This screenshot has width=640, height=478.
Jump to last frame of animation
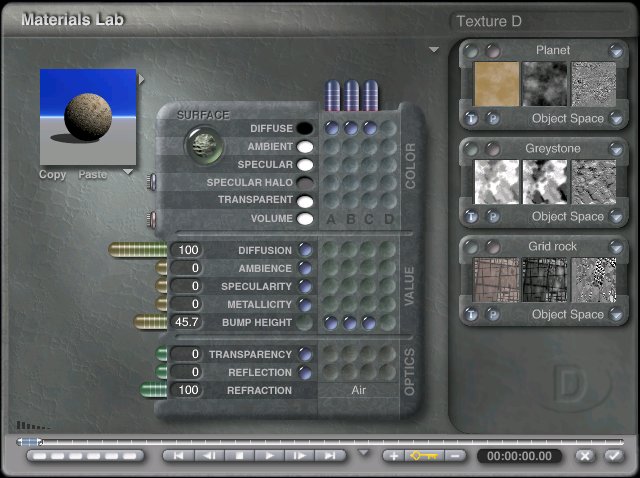tap(330, 456)
